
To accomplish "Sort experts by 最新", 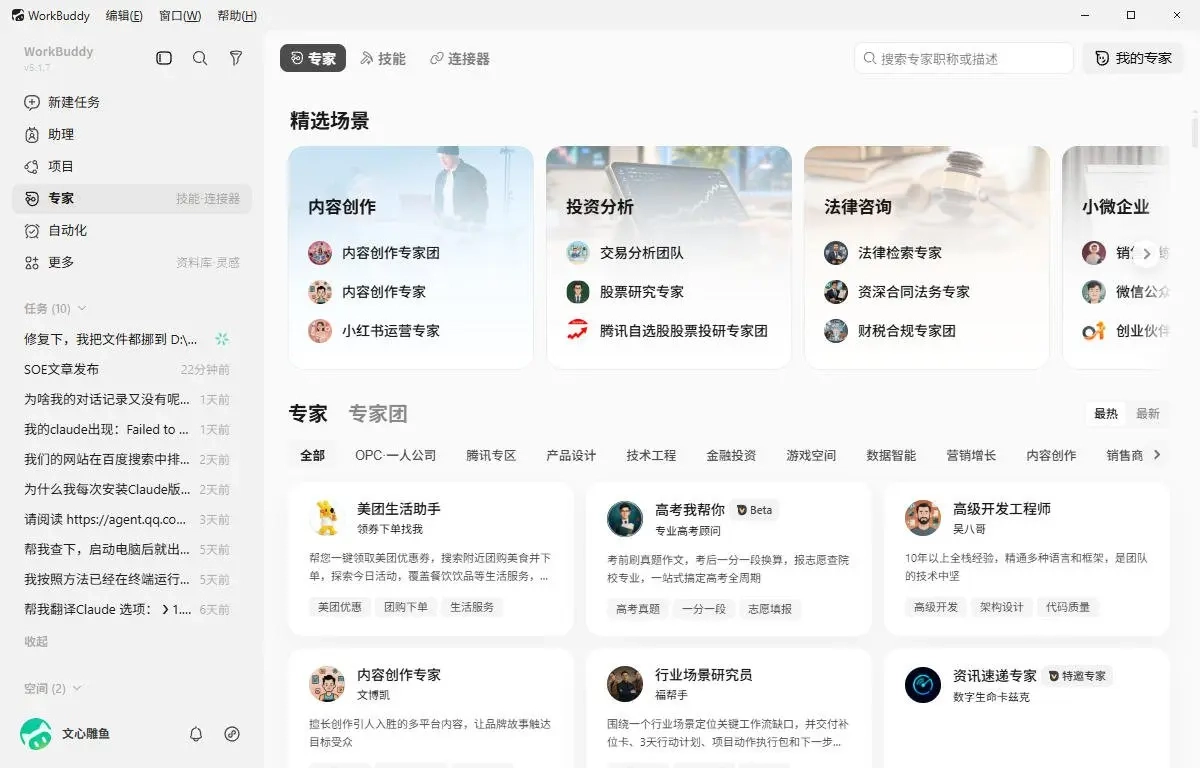I will click(x=1148, y=413).
